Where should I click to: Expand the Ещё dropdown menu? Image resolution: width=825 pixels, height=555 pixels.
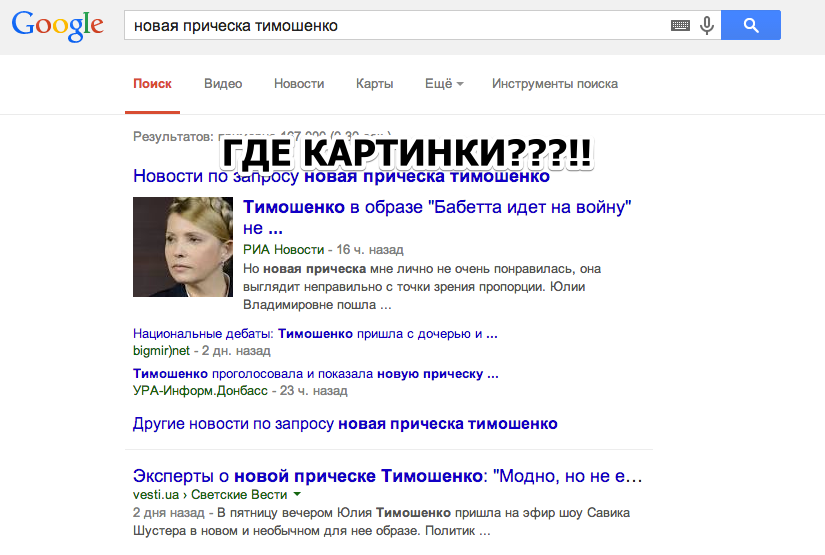click(444, 84)
